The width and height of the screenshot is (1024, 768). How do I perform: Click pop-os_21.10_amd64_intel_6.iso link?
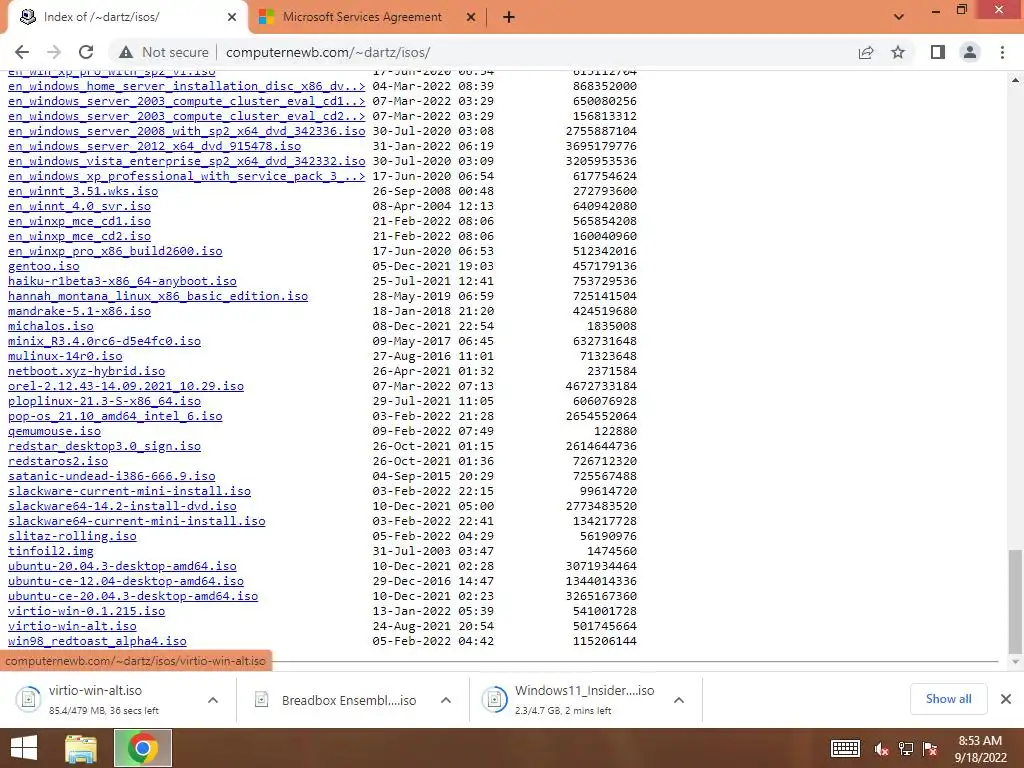(x=115, y=417)
